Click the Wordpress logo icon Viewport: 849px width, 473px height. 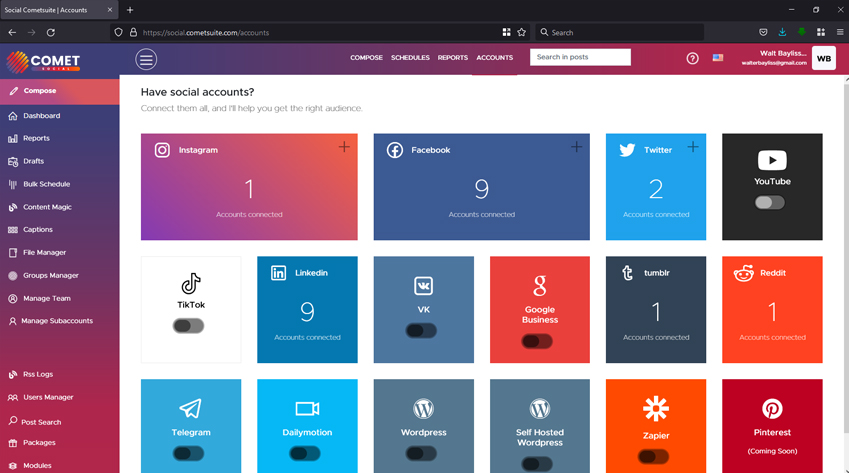[x=423, y=409]
